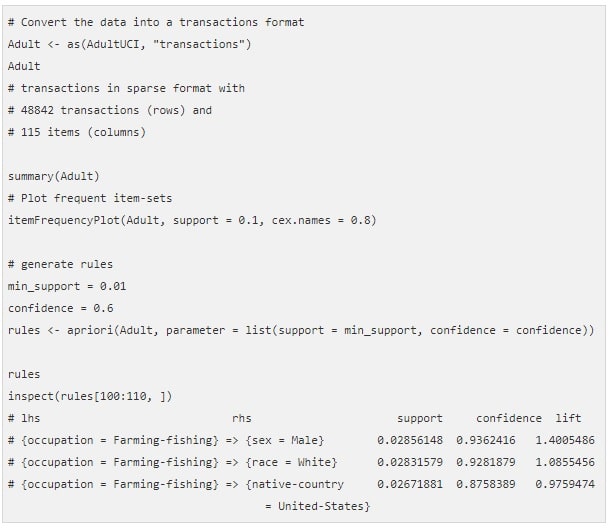Image resolution: width=609 pixels, height=528 pixels.
Task: Click the standalone Adult line
Action: pyautogui.click(x=24, y=66)
